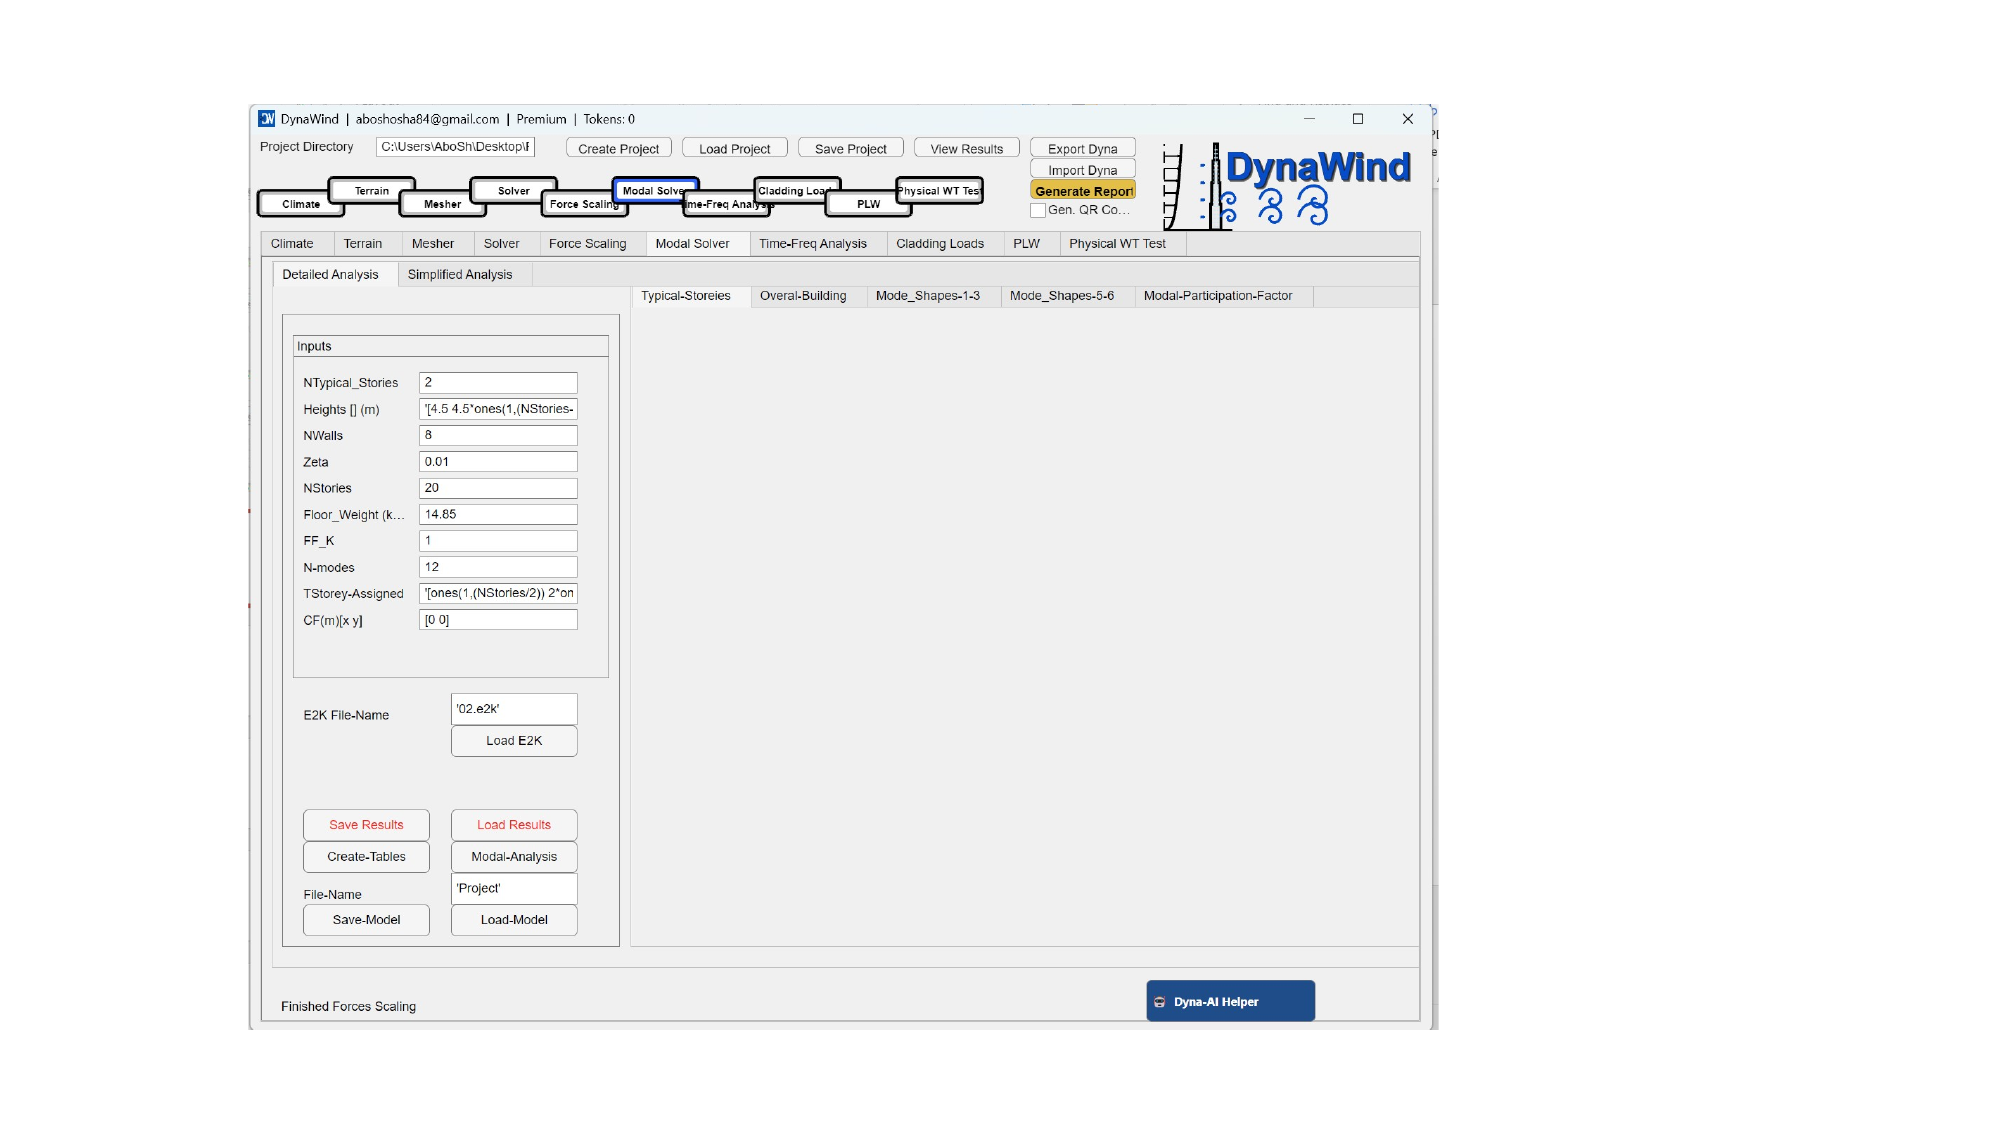Enable the Gen. QR Code checkbox
The image size is (2001, 1125).
click(x=1038, y=210)
